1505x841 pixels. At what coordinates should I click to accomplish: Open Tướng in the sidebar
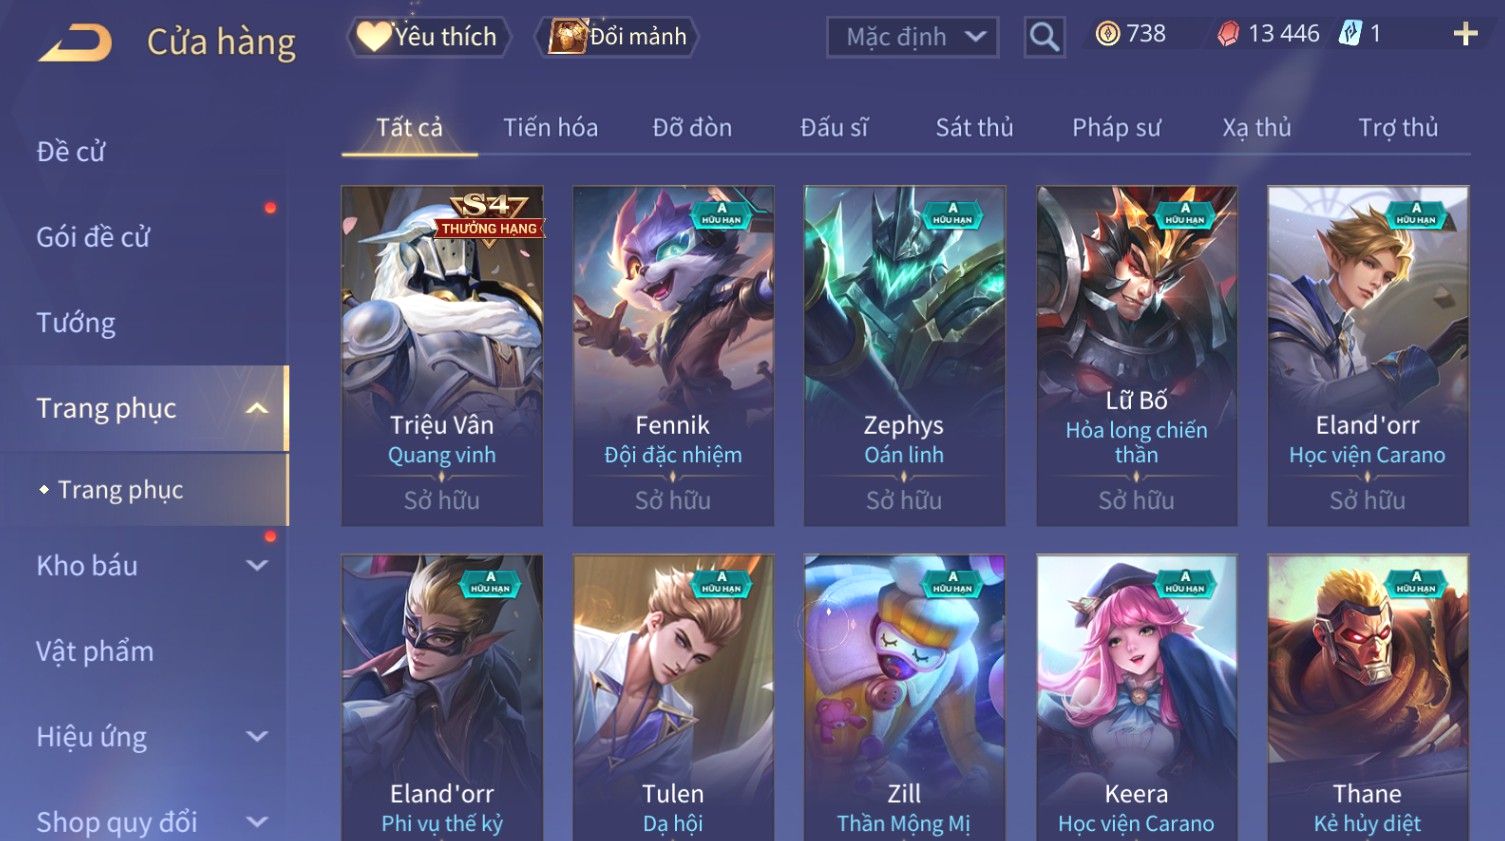(x=76, y=323)
